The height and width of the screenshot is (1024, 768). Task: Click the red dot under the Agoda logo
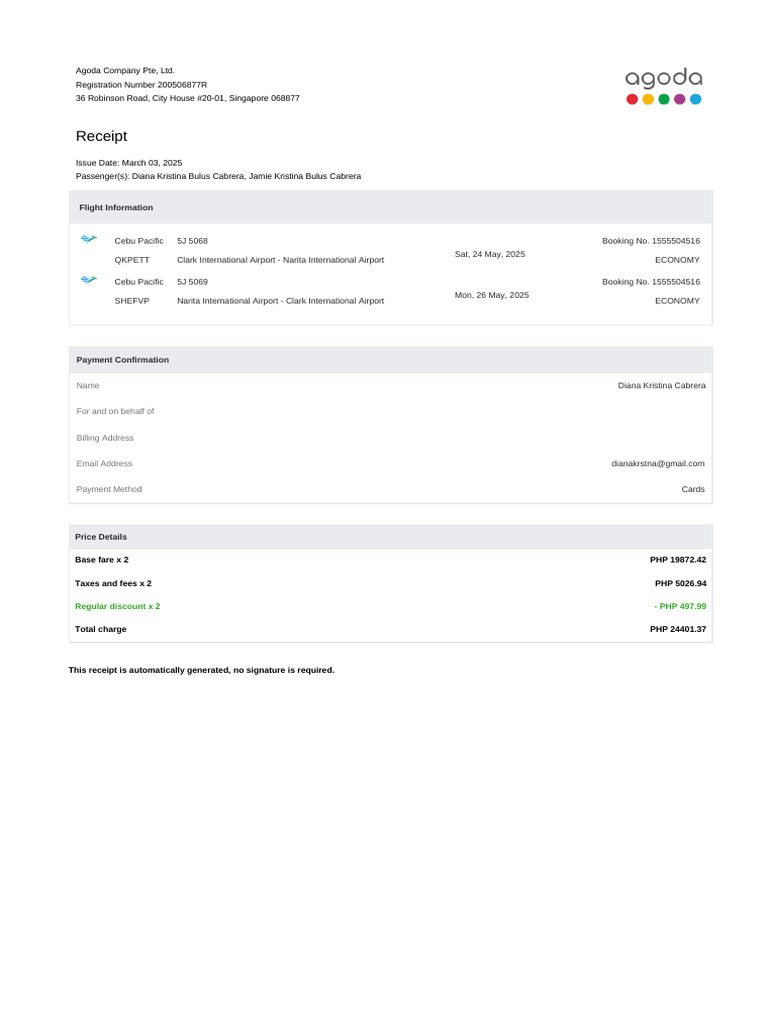click(x=631, y=99)
